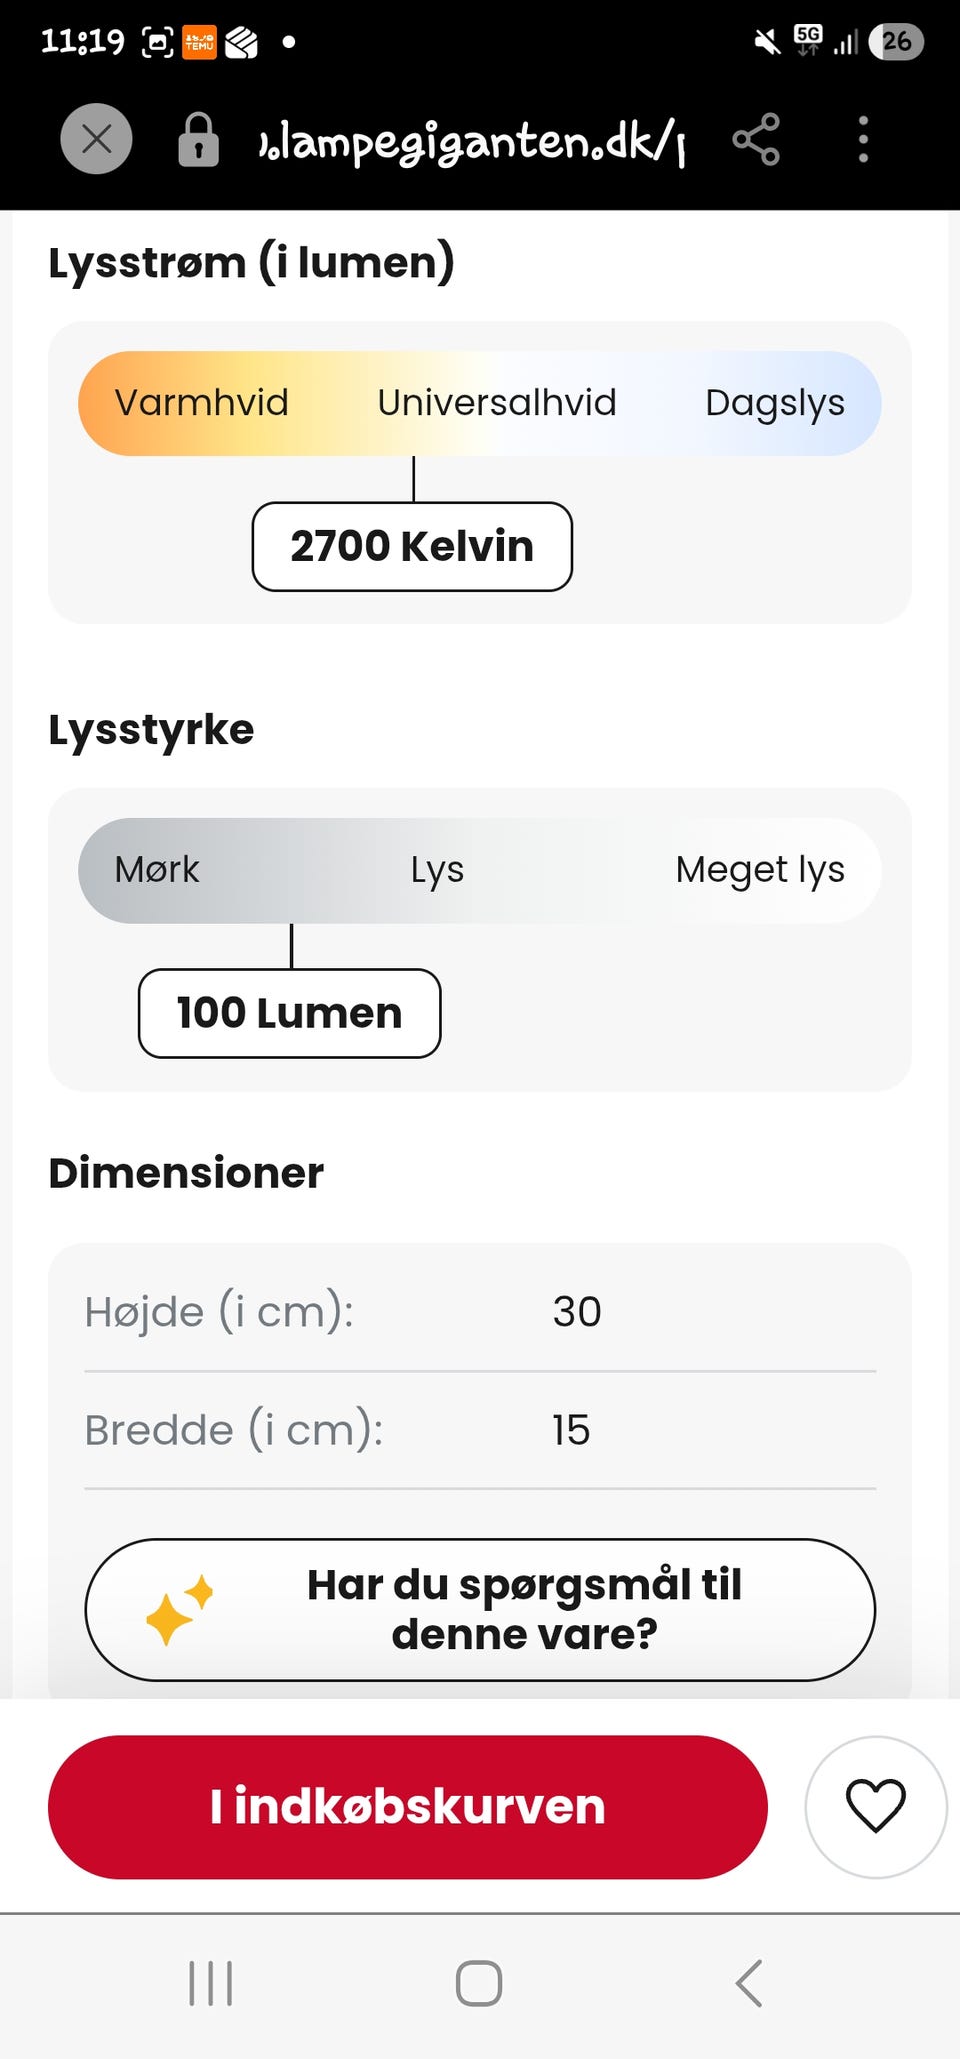Viewport: 960px width, 2059px height.
Task: Close the browser tab with X button
Action: tap(96, 139)
